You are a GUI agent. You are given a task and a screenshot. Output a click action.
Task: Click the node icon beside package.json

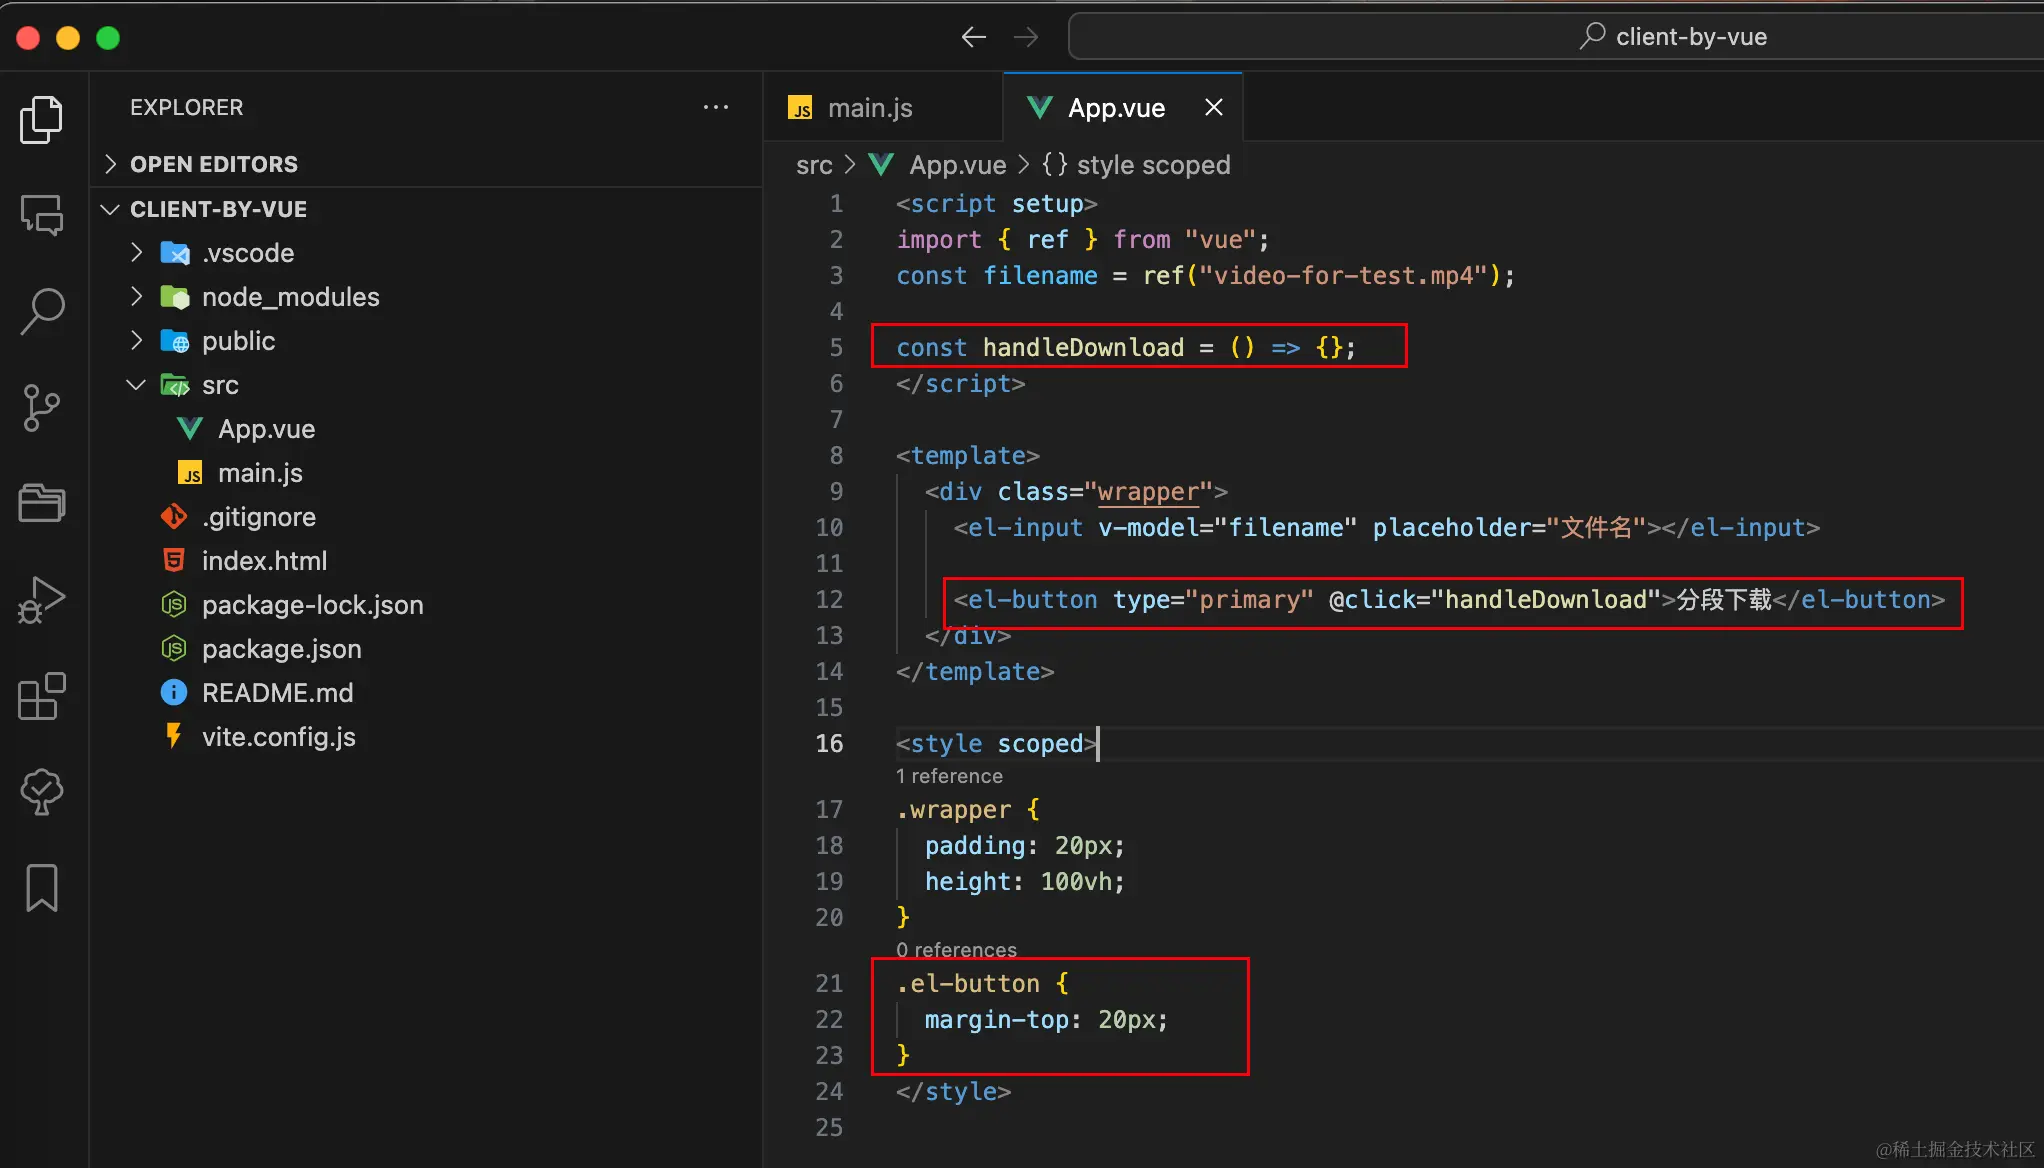coord(174,649)
